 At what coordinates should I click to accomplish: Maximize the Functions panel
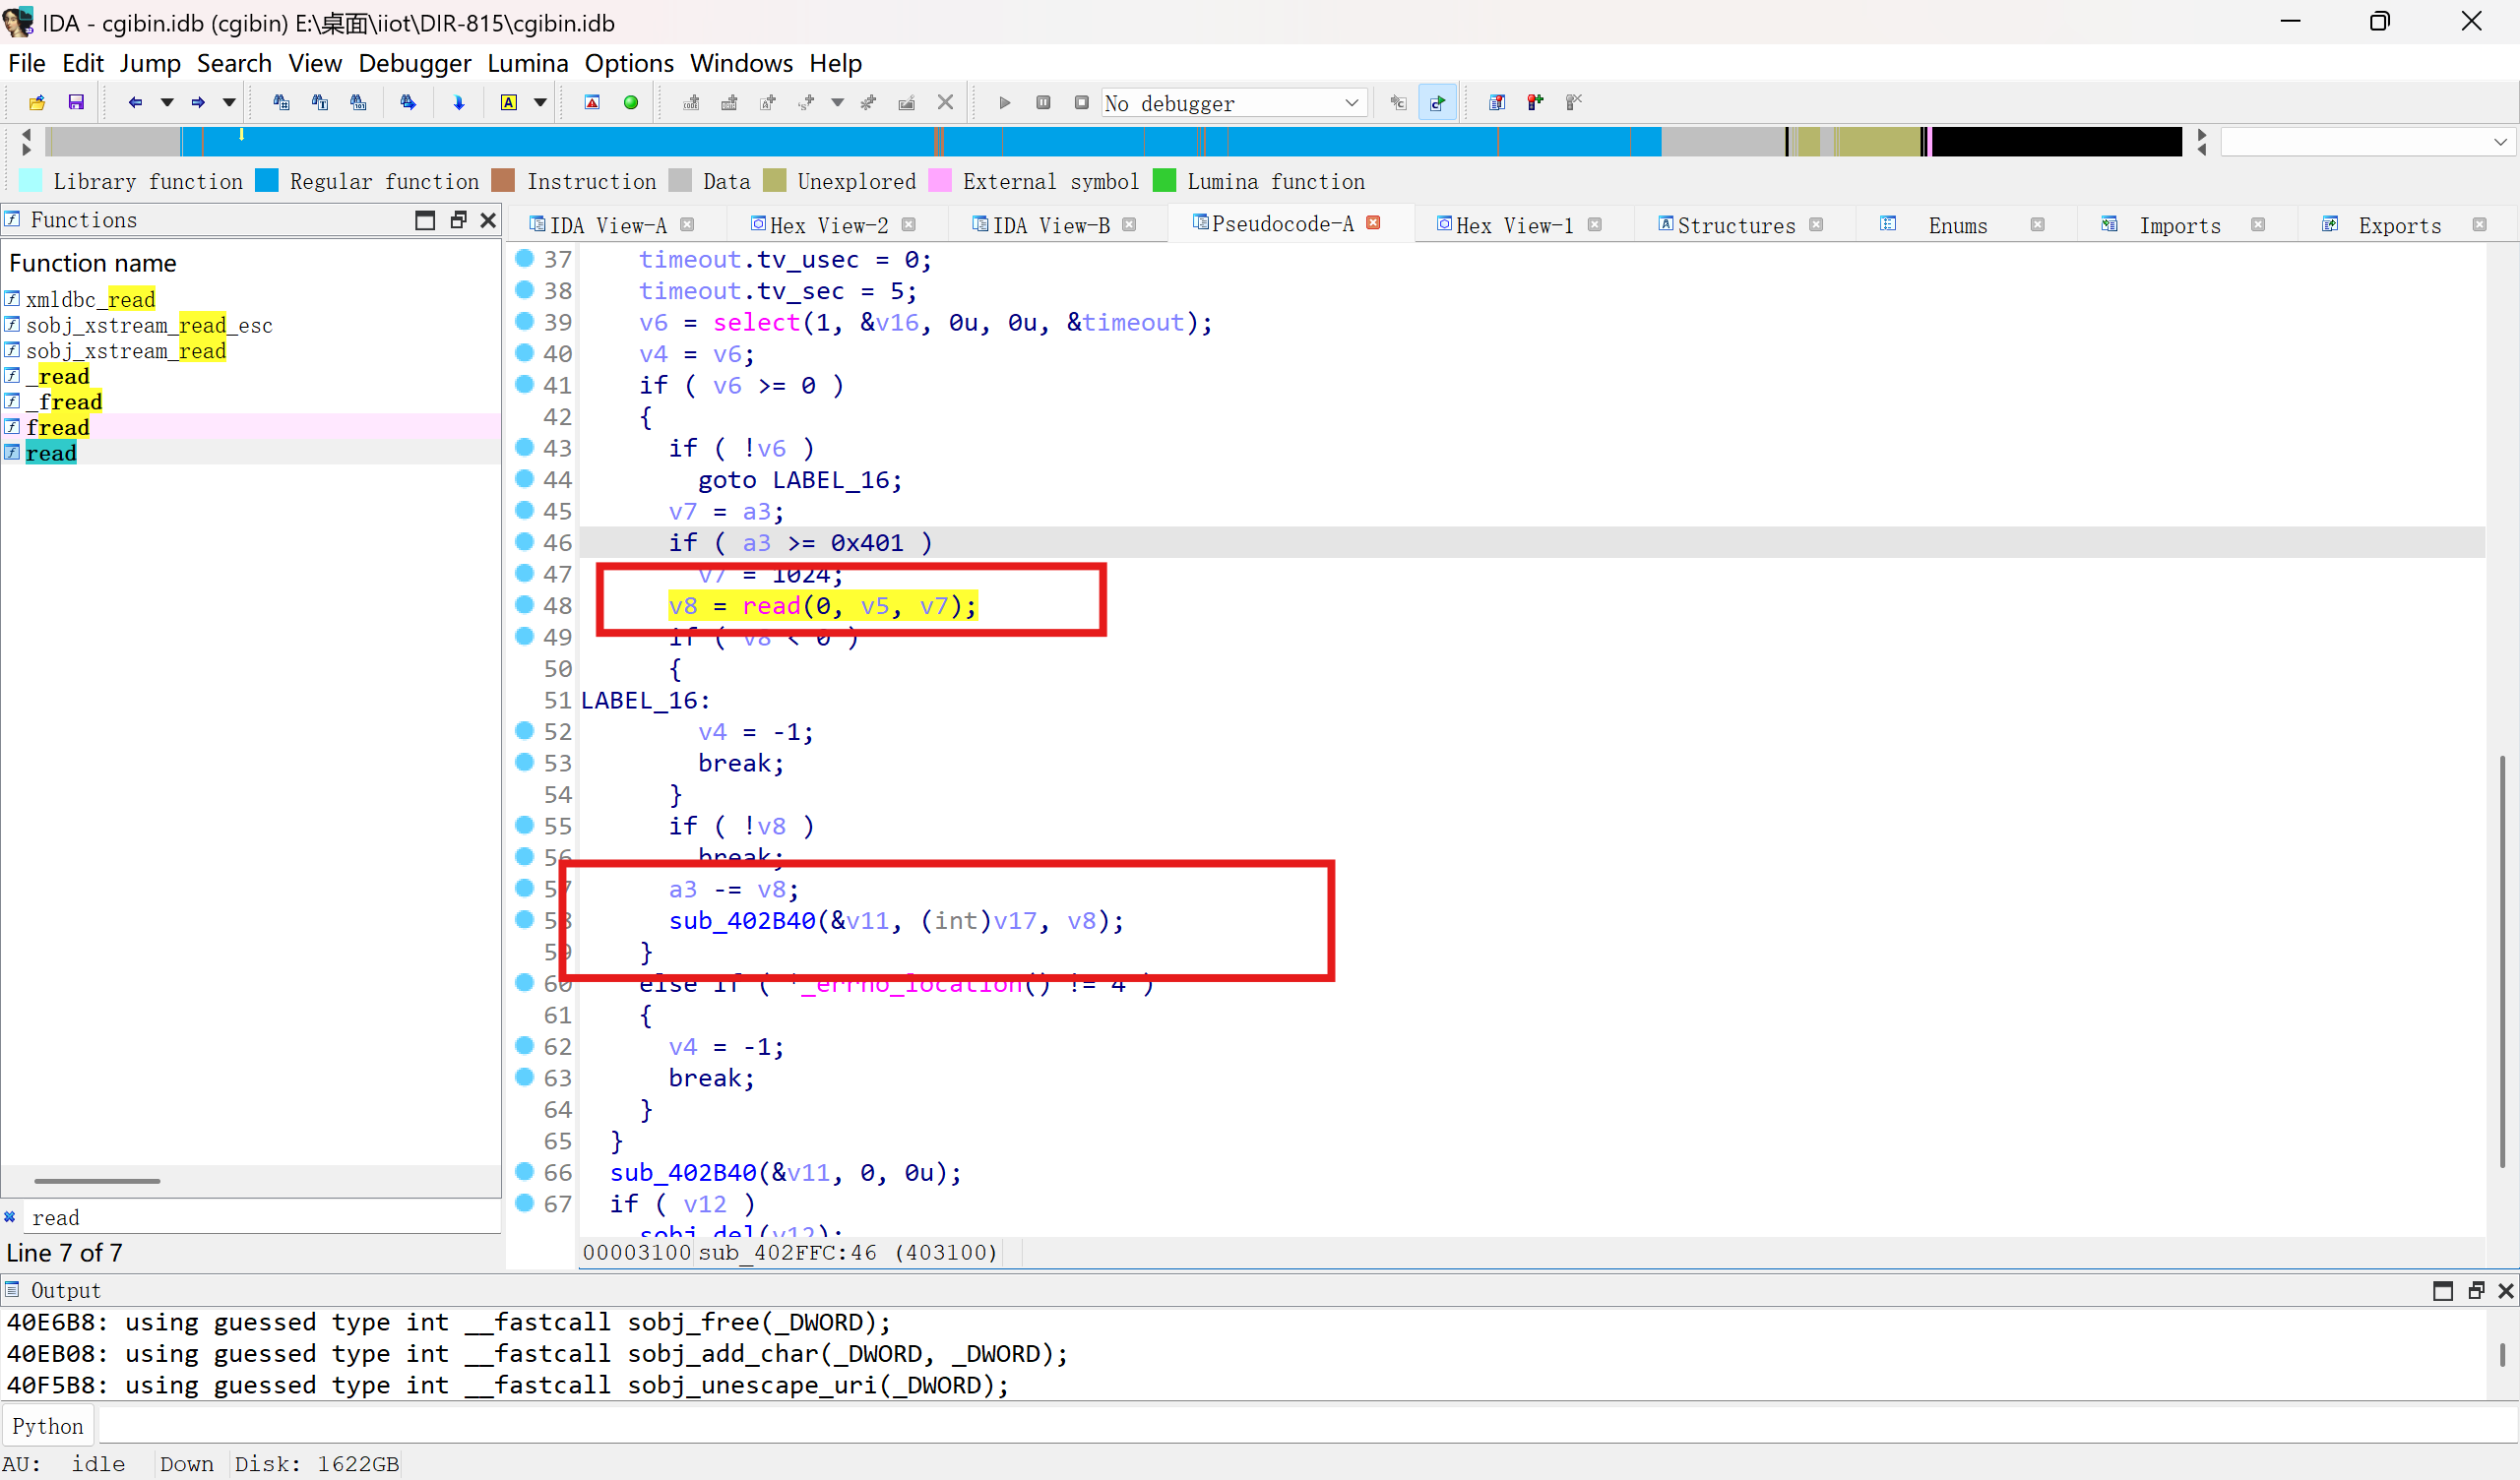425,220
